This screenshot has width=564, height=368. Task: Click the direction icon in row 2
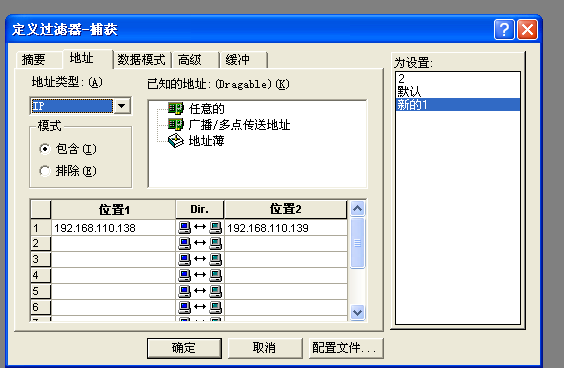[x=200, y=244]
